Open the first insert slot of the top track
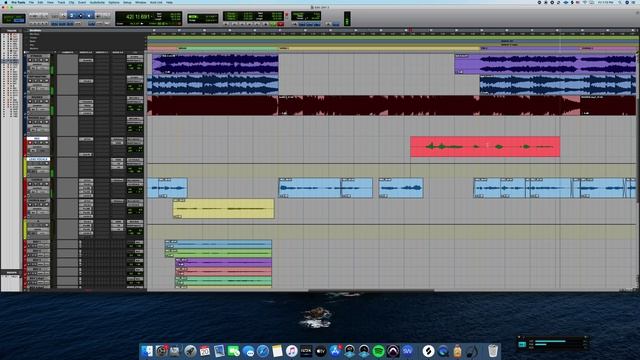This screenshot has width=640, height=360. pyautogui.click(x=86, y=60)
